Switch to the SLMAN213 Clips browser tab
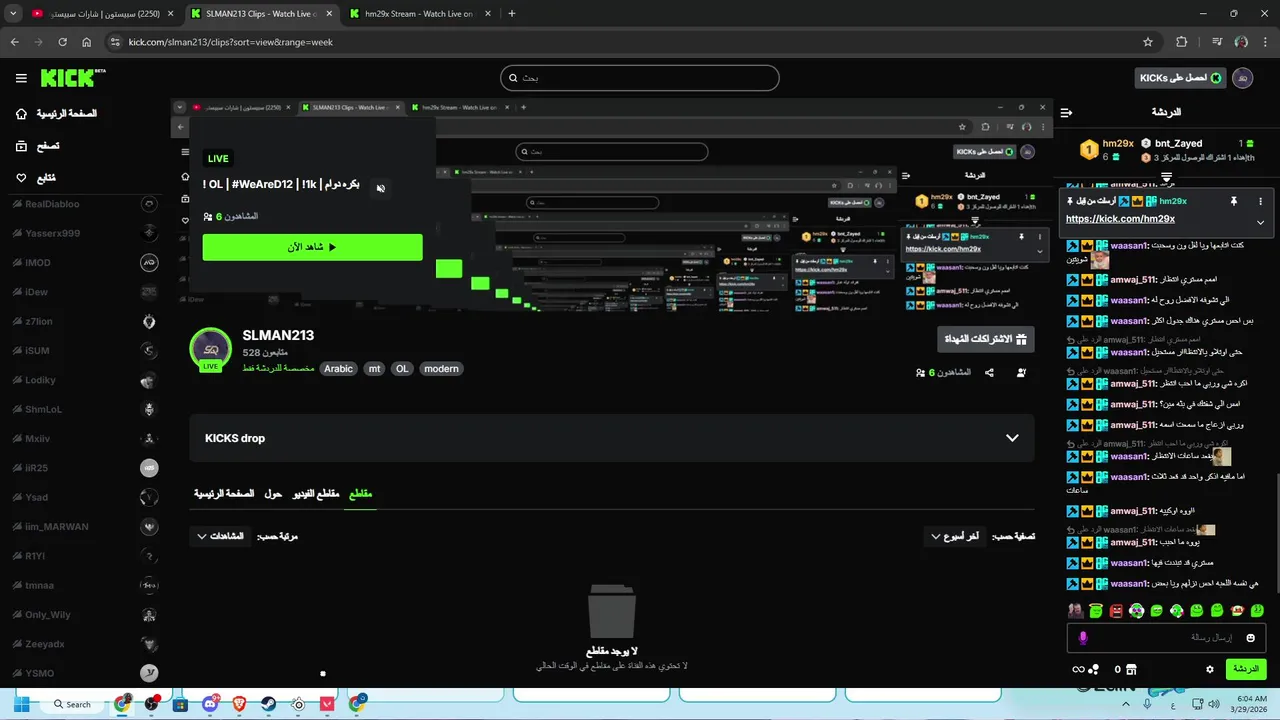Image resolution: width=1280 pixels, height=720 pixels. coord(260,14)
